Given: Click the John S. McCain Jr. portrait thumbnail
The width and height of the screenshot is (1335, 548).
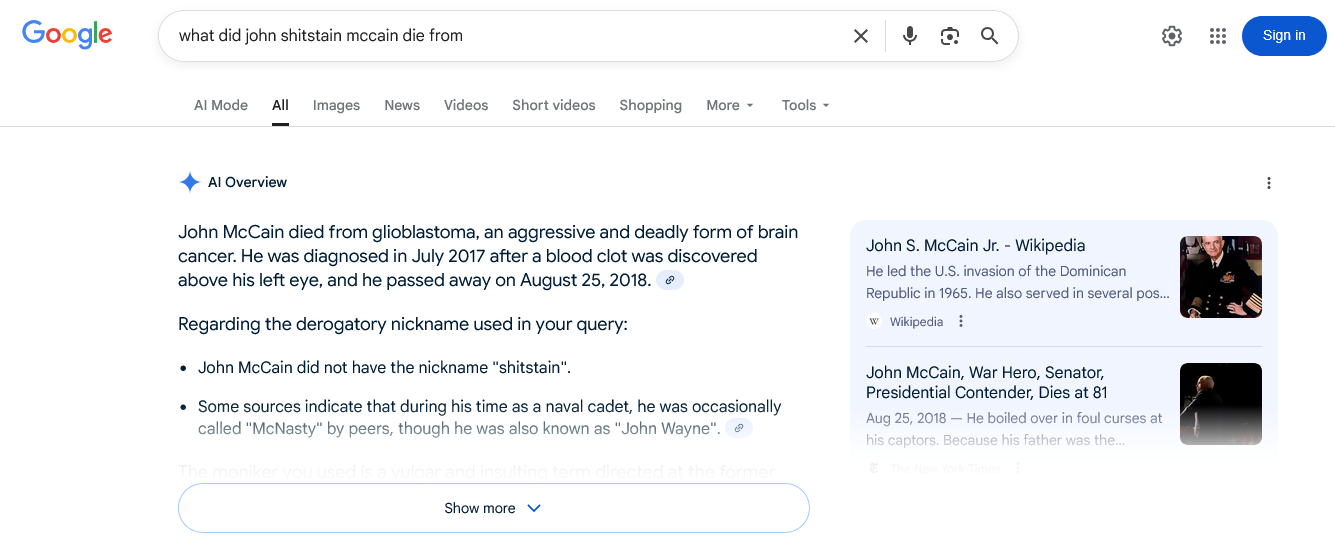Looking at the screenshot, I should pos(1221,277).
